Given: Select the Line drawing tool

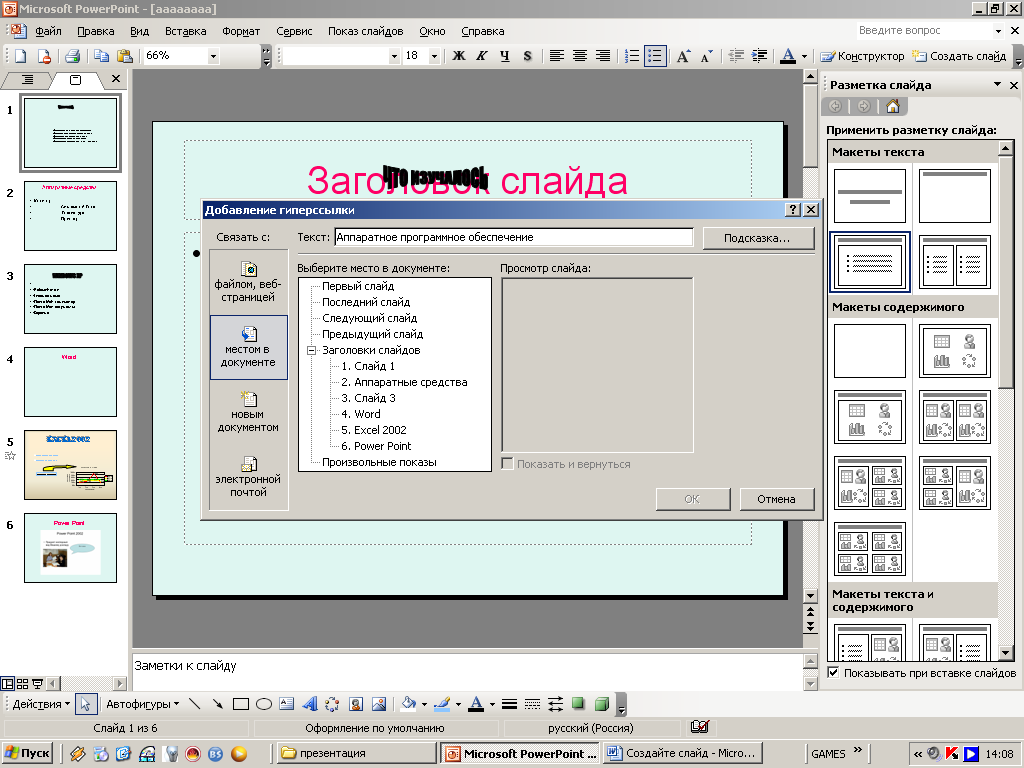Looking at the screenshot, I should pos(195,704).
